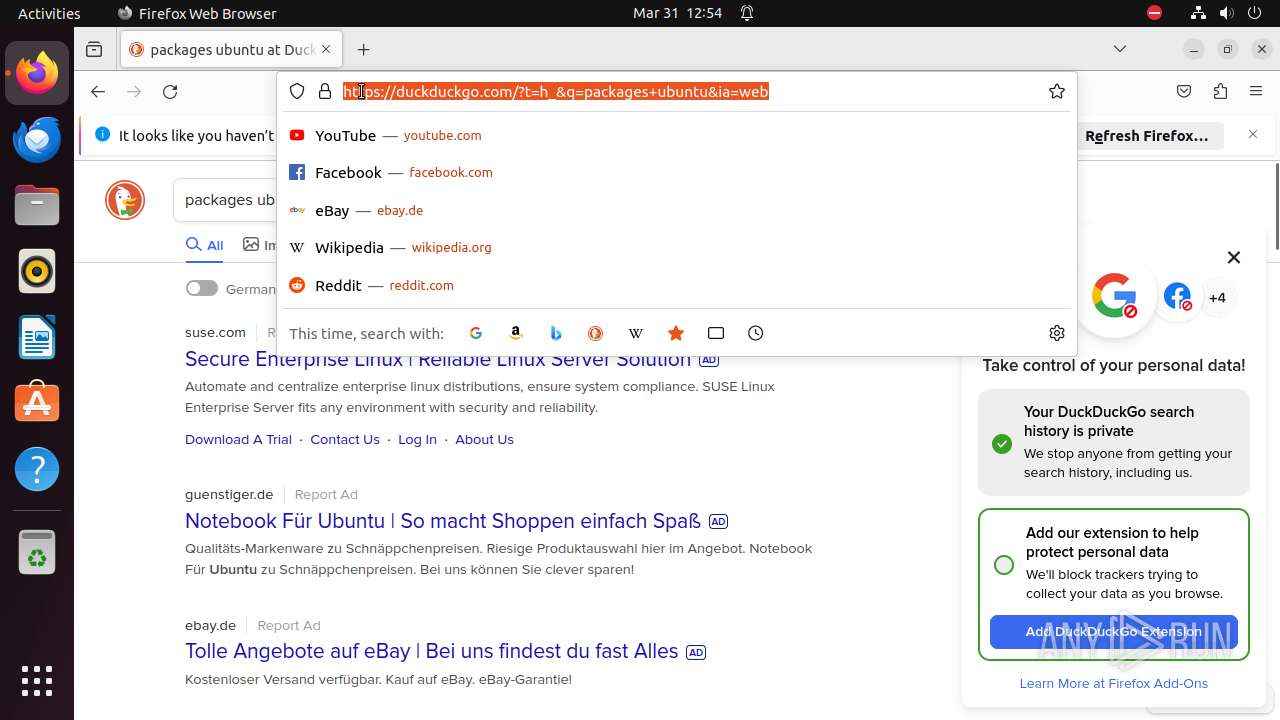Open Learn More at Firefox Add-Ons
This screenshot has width=1280, height=720.
1114,683
